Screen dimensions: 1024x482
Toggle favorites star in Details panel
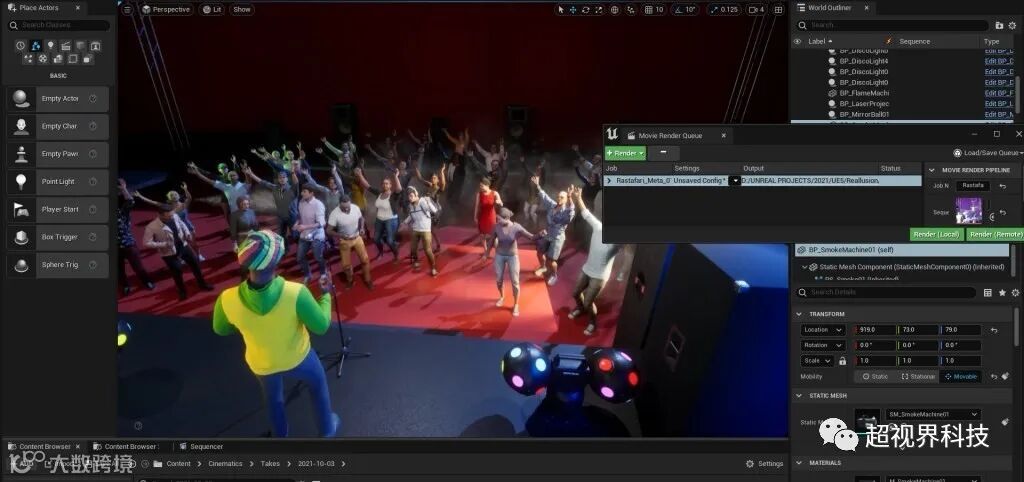tap(1002, 293)
